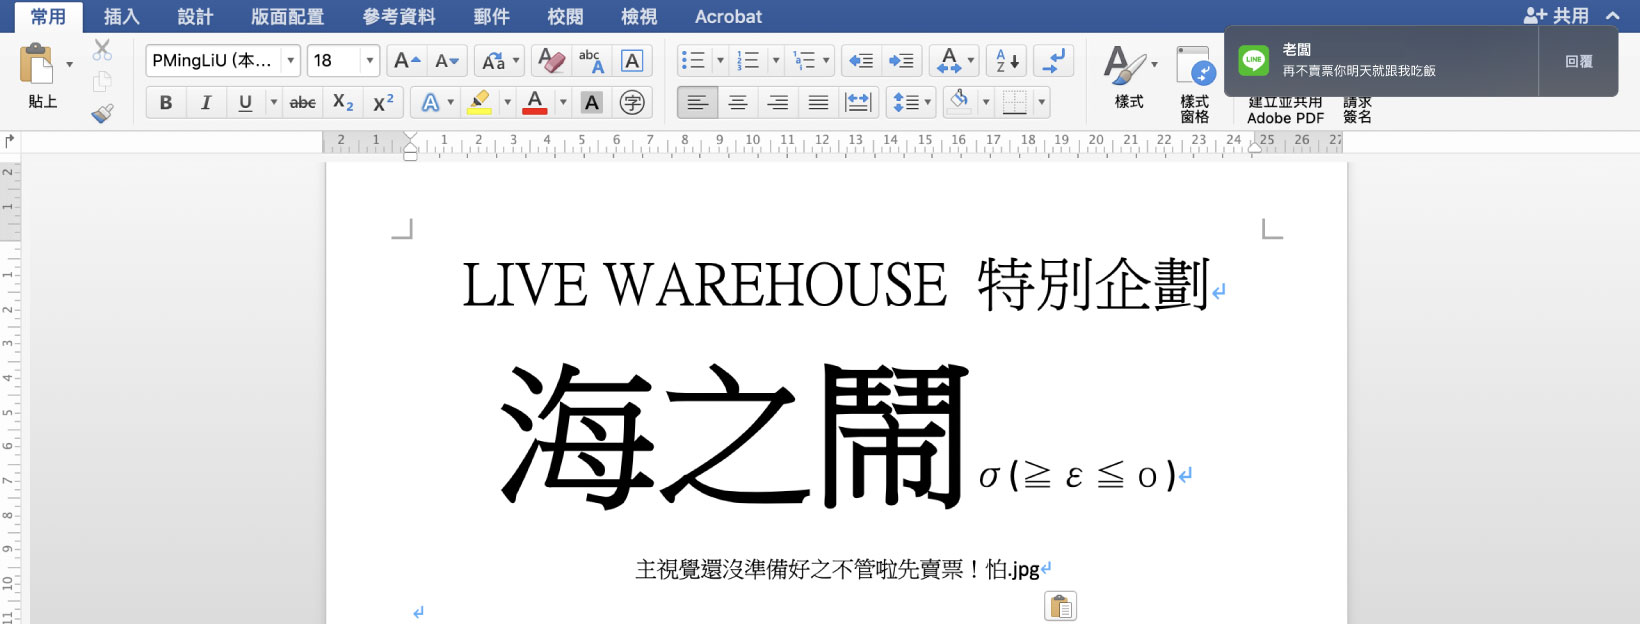Click the phonetic guide abc icon
Viewport: 1640px width, 624px height.
click(591, 61)
